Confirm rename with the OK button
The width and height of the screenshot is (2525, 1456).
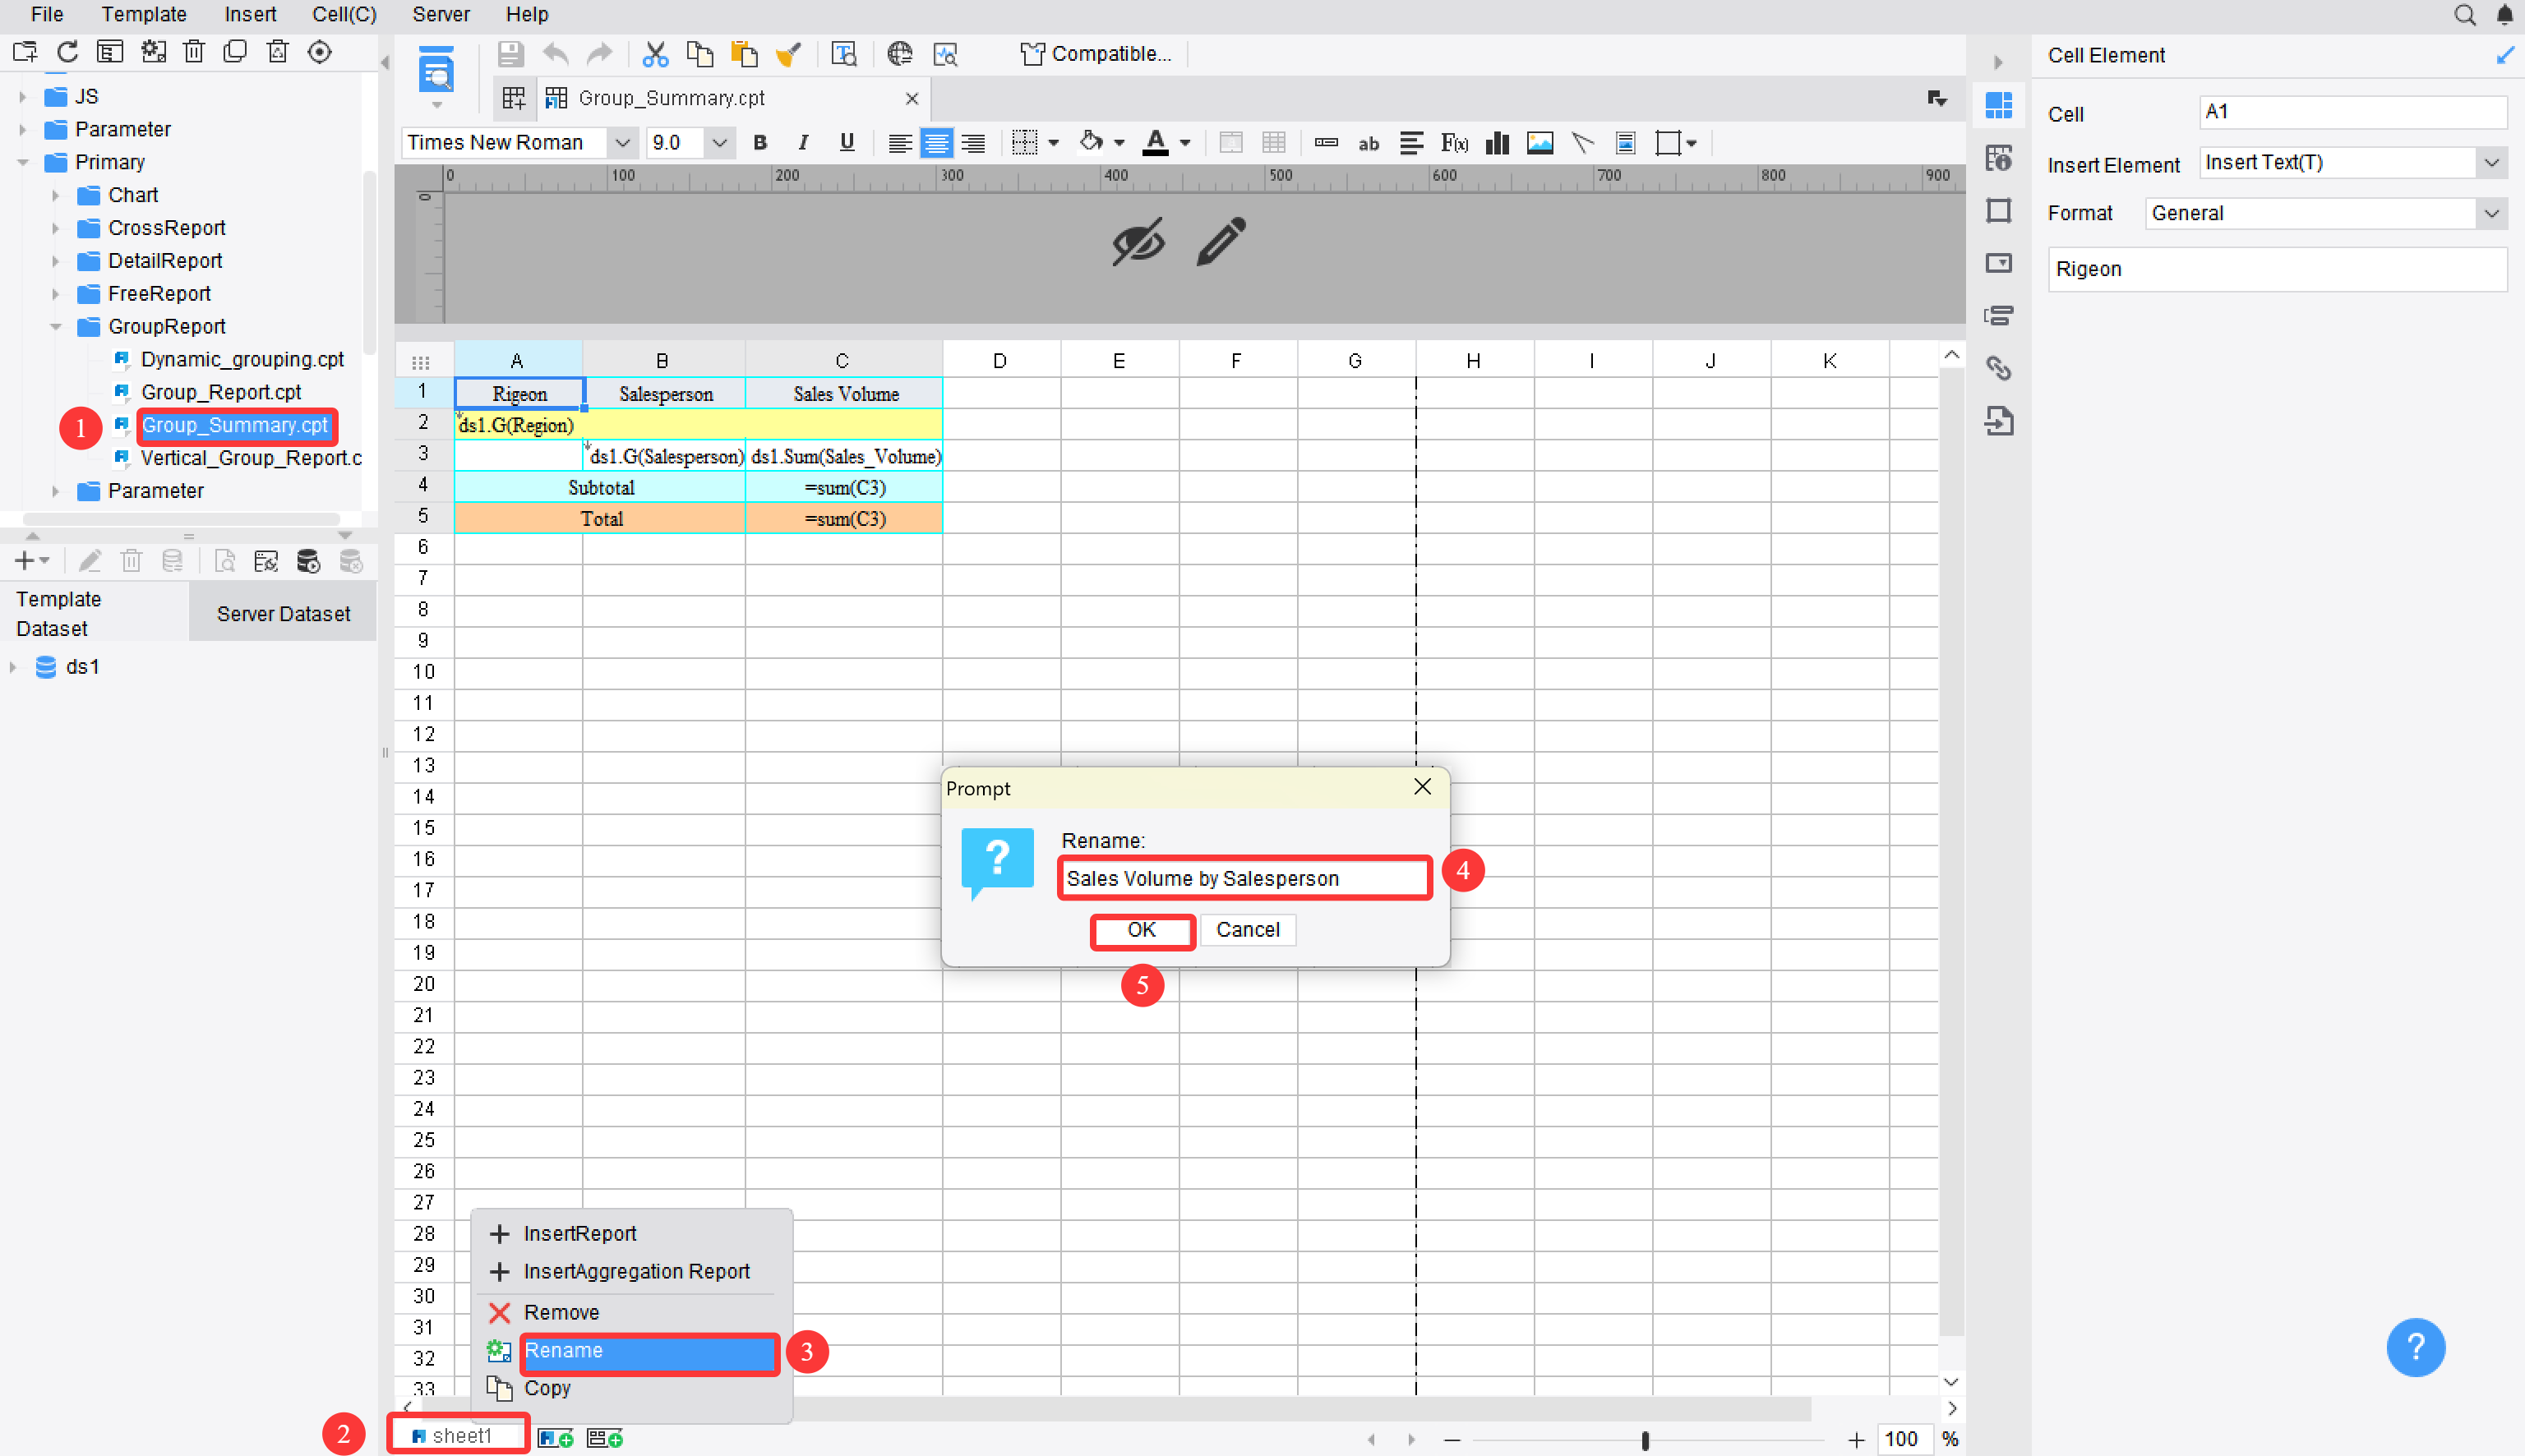(1142, 930)
